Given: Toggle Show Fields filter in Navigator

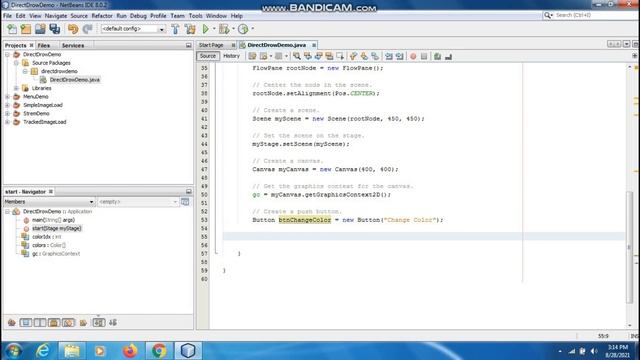Looking at the screenshot, I should coord(26,323).
